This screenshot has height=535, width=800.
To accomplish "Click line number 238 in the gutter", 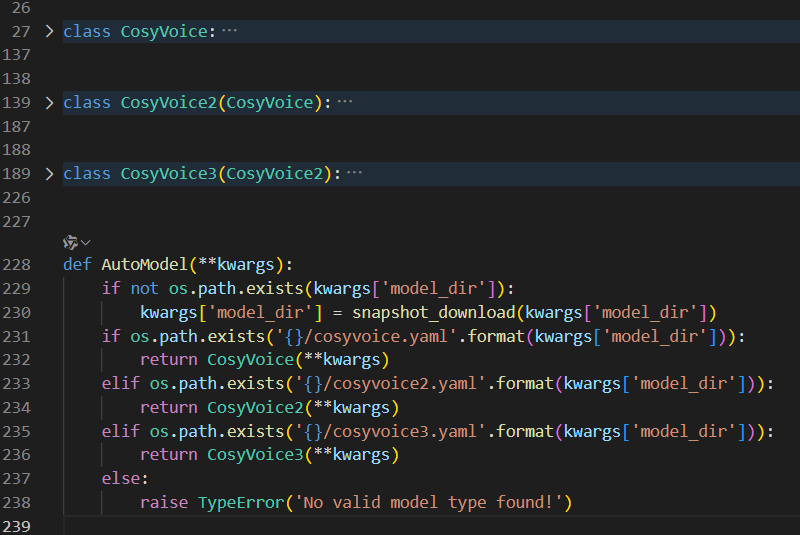I will pyautogui.click(x=18, y=502).
